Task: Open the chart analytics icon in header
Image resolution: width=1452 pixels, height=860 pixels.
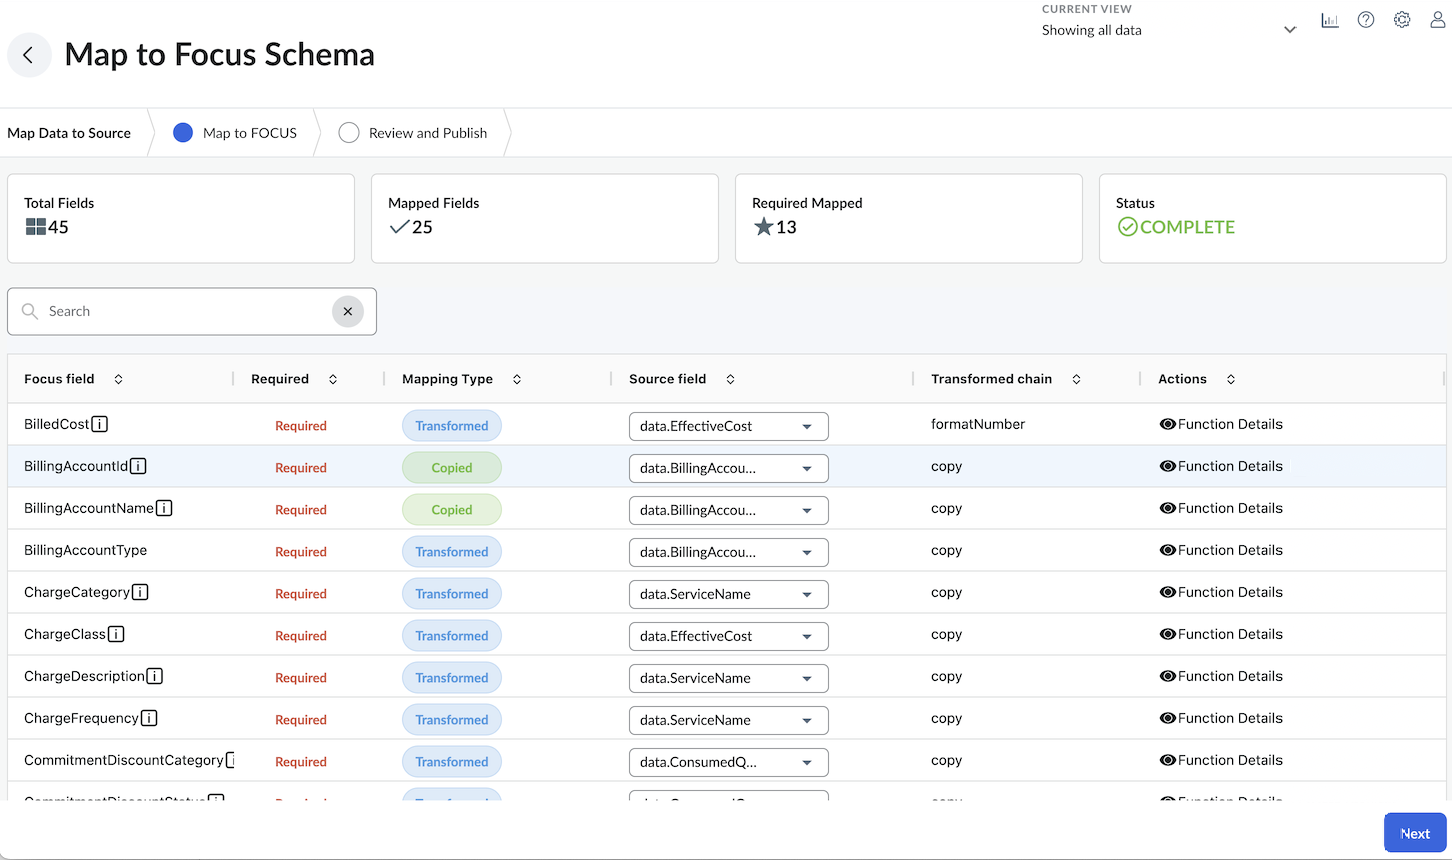Action: [1329, 20]
